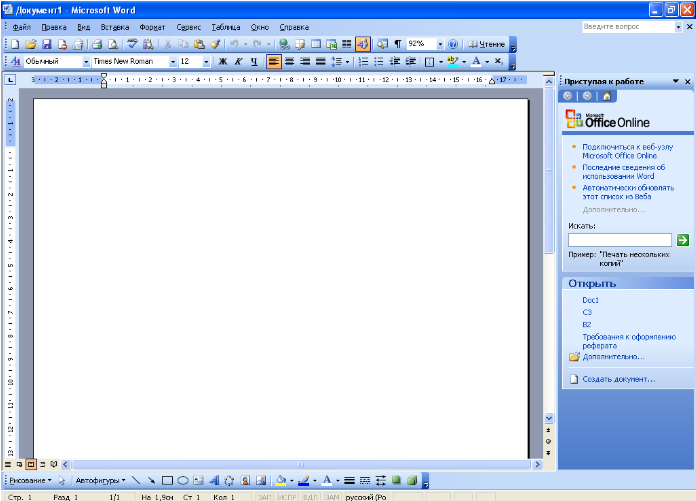Screen dimensions: 696x501
Task: Select the Arrow drawing tool
Action: coord(151,480)
